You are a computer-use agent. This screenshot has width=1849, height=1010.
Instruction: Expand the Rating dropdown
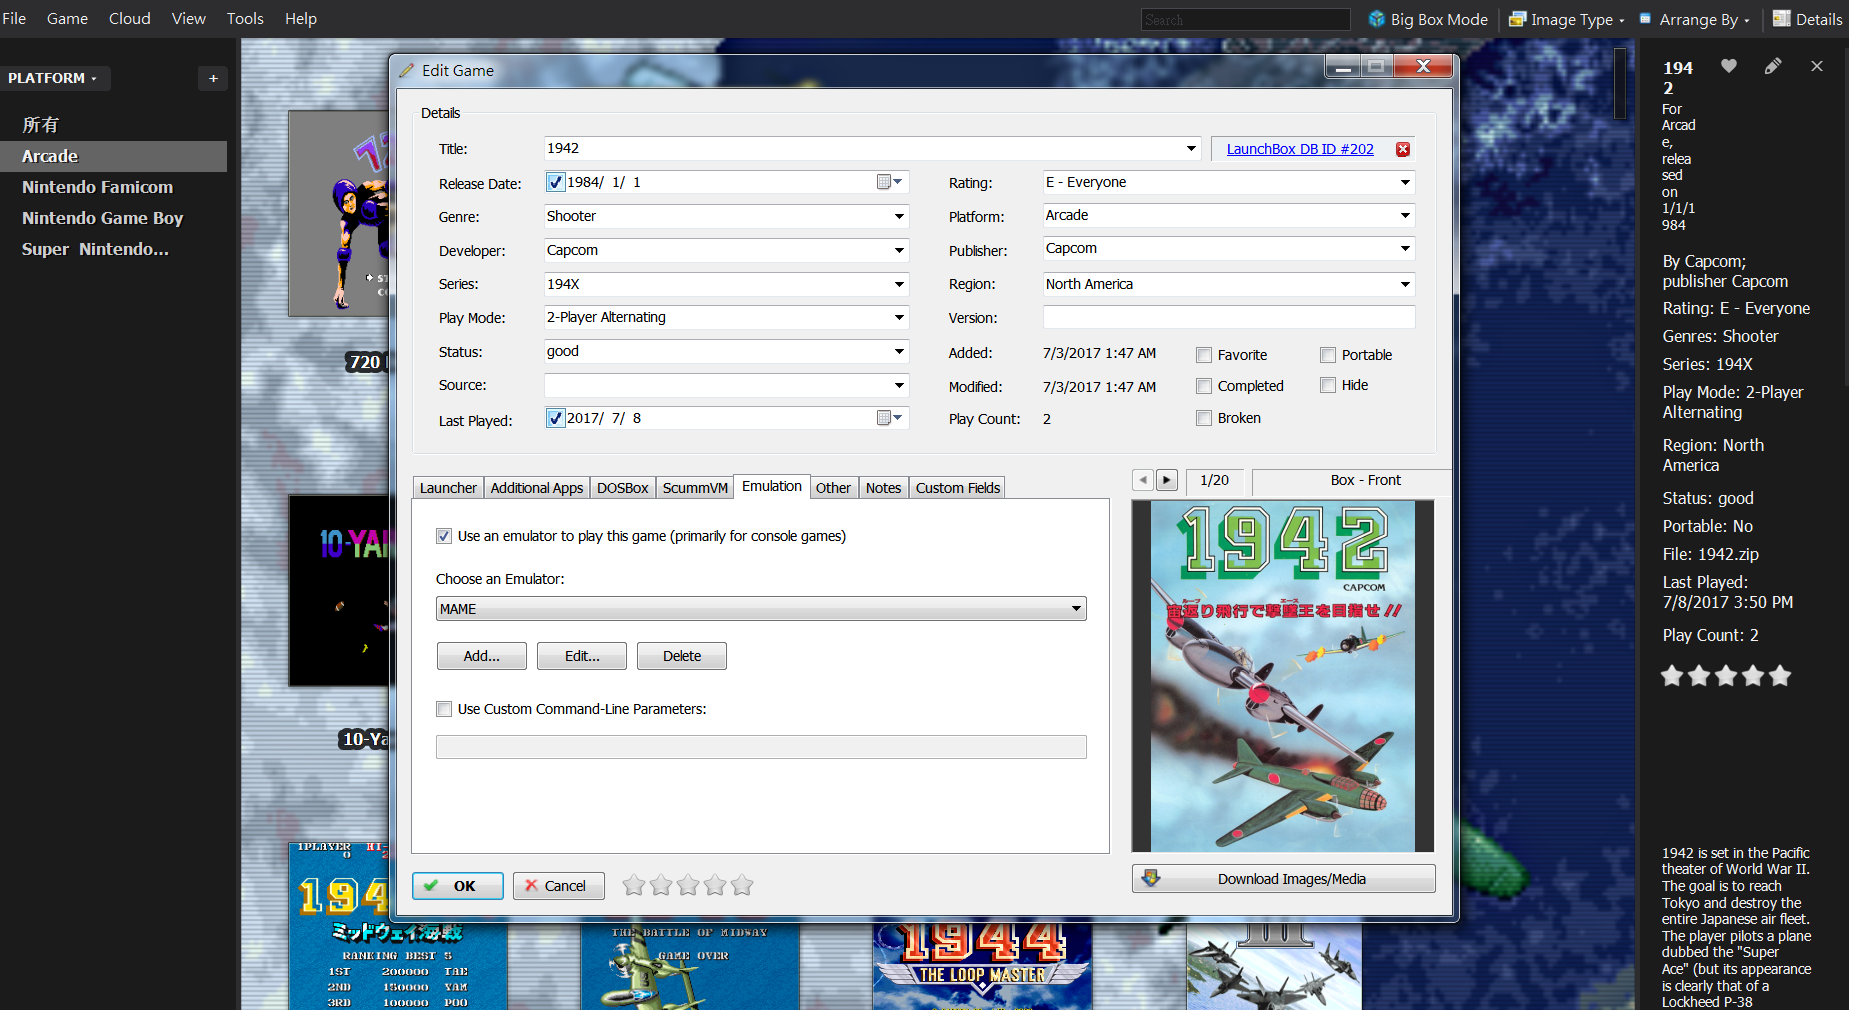tap(1405, 182)
